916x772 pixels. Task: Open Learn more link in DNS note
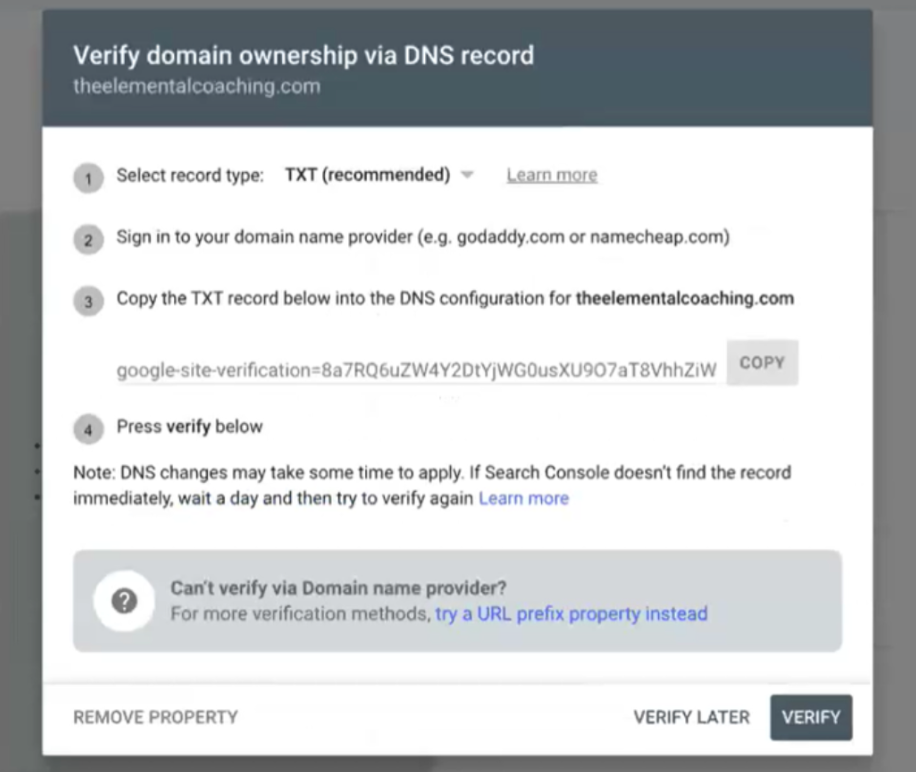pos(523,498)
